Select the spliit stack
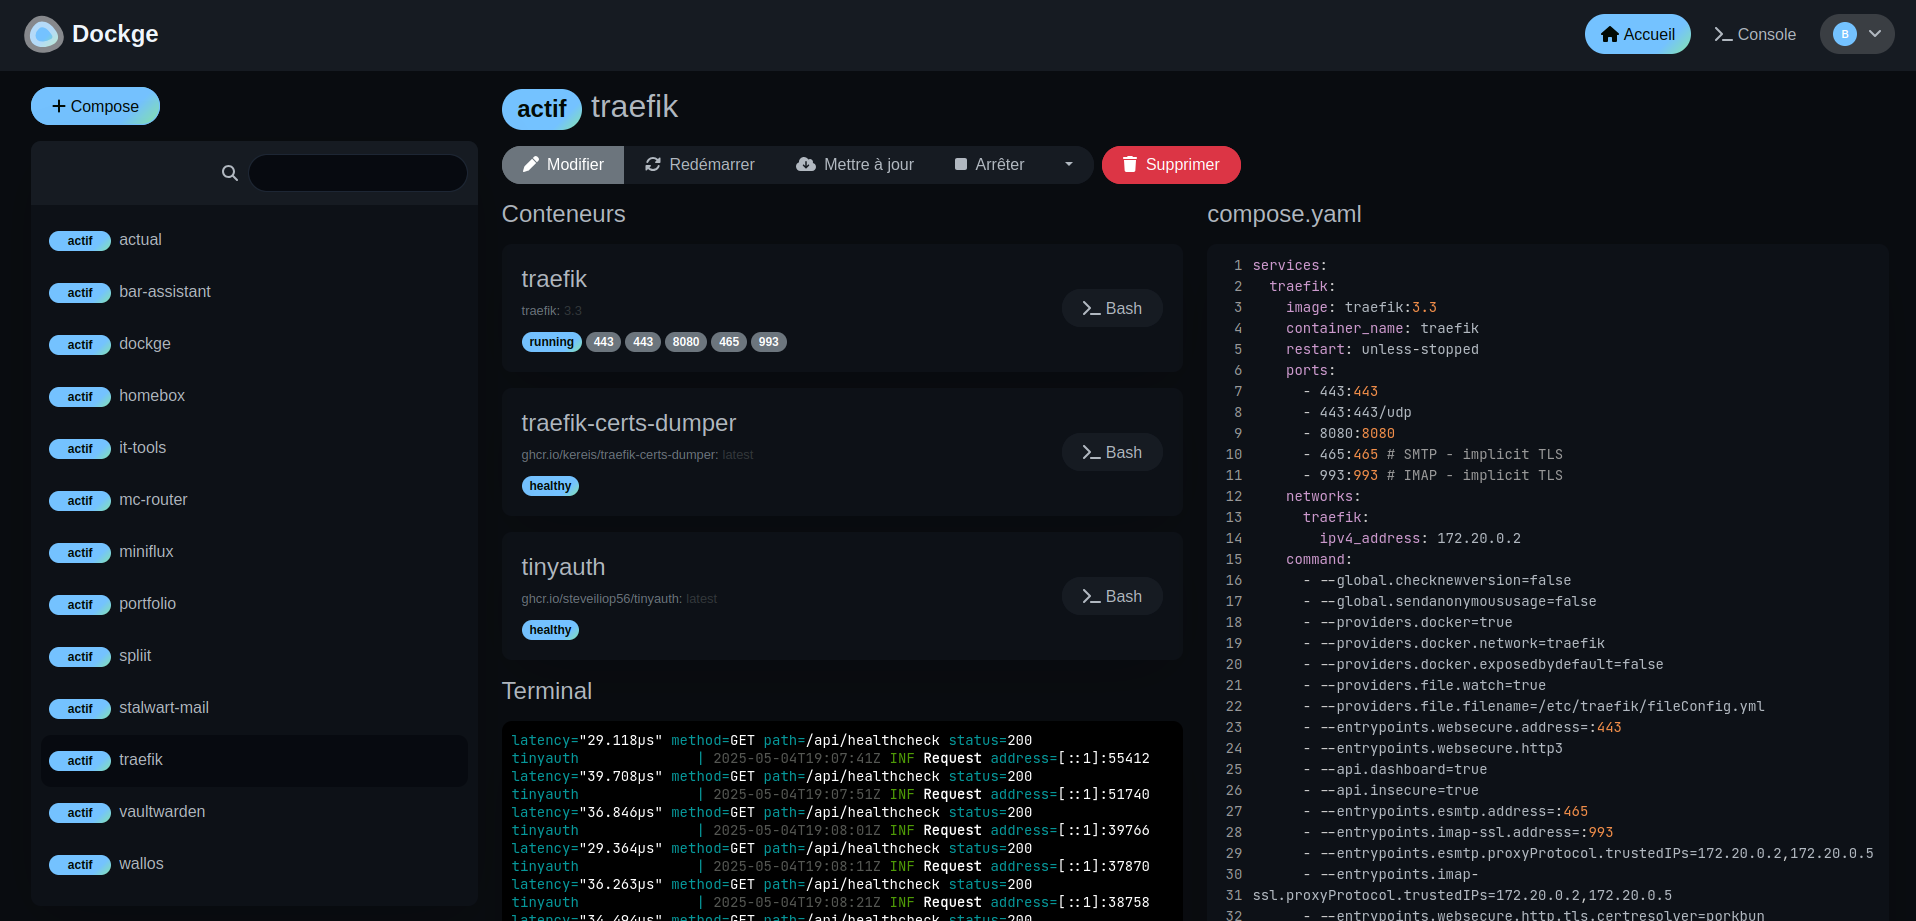 pos(254,656)
